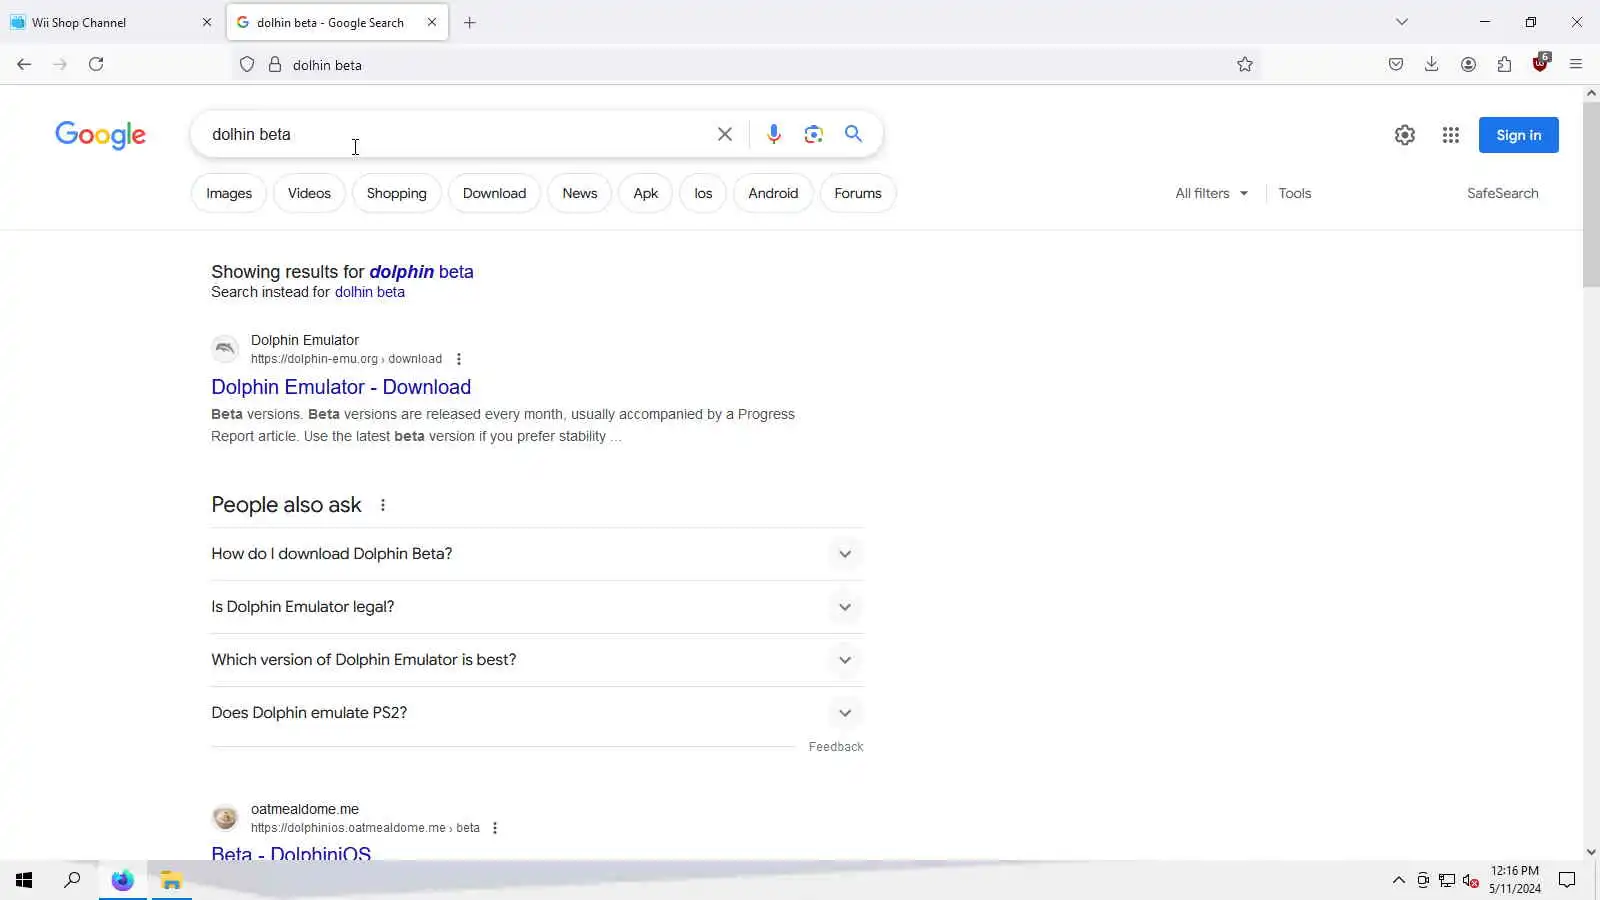
Task: Open the Tools search options
Action: [1295, 193]
